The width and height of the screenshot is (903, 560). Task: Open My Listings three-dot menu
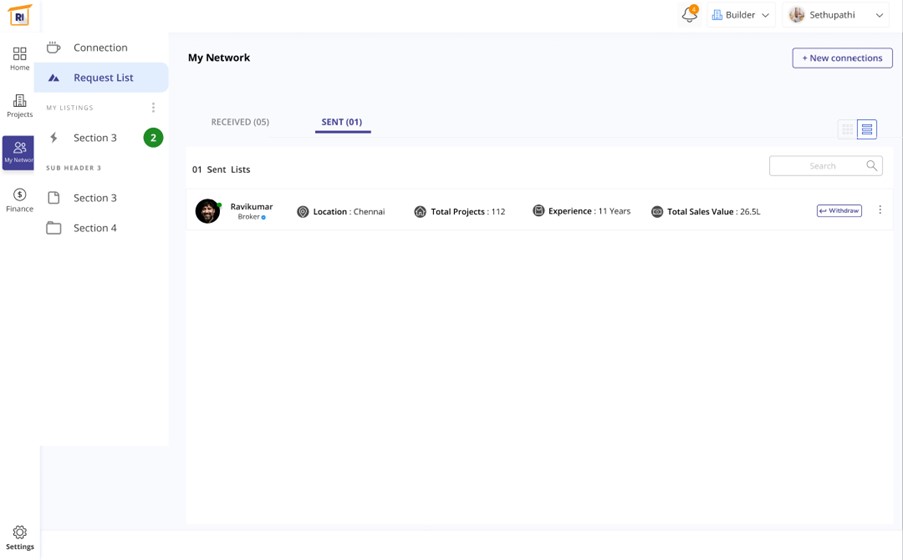[153, 108]
